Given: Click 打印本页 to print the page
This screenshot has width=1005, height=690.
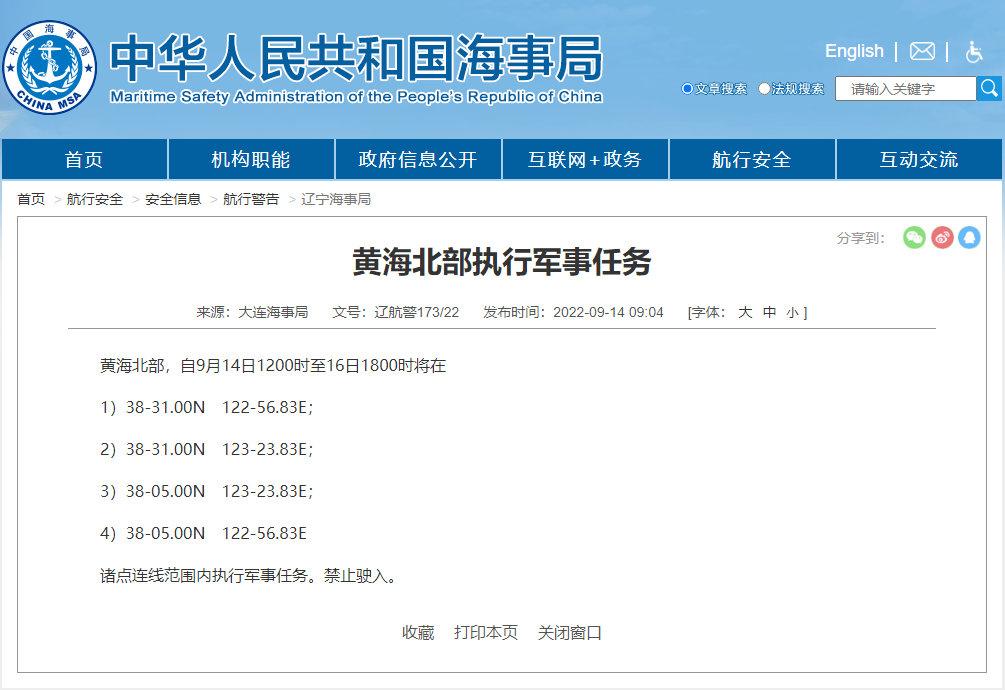Looking at the screenshot, I should pyautogui.click(x=486, y=632).
